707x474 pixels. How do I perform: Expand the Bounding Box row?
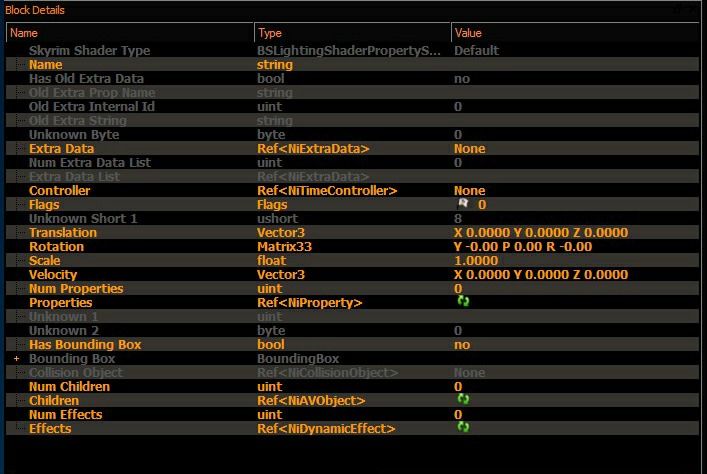point(17,359)
